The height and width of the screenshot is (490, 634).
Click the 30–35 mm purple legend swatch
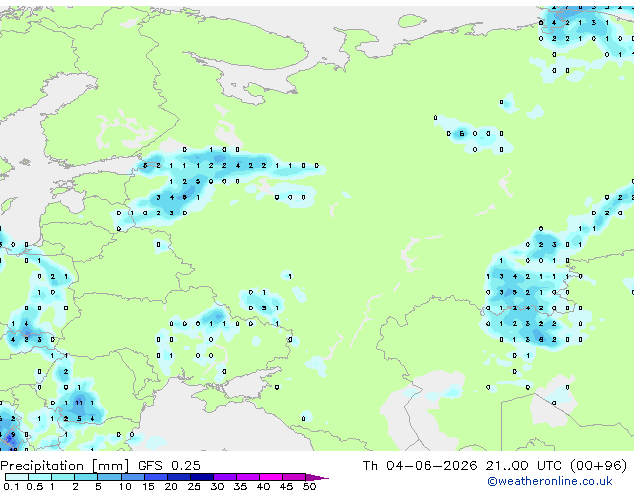pyautogui.click(x=224, y=477)
